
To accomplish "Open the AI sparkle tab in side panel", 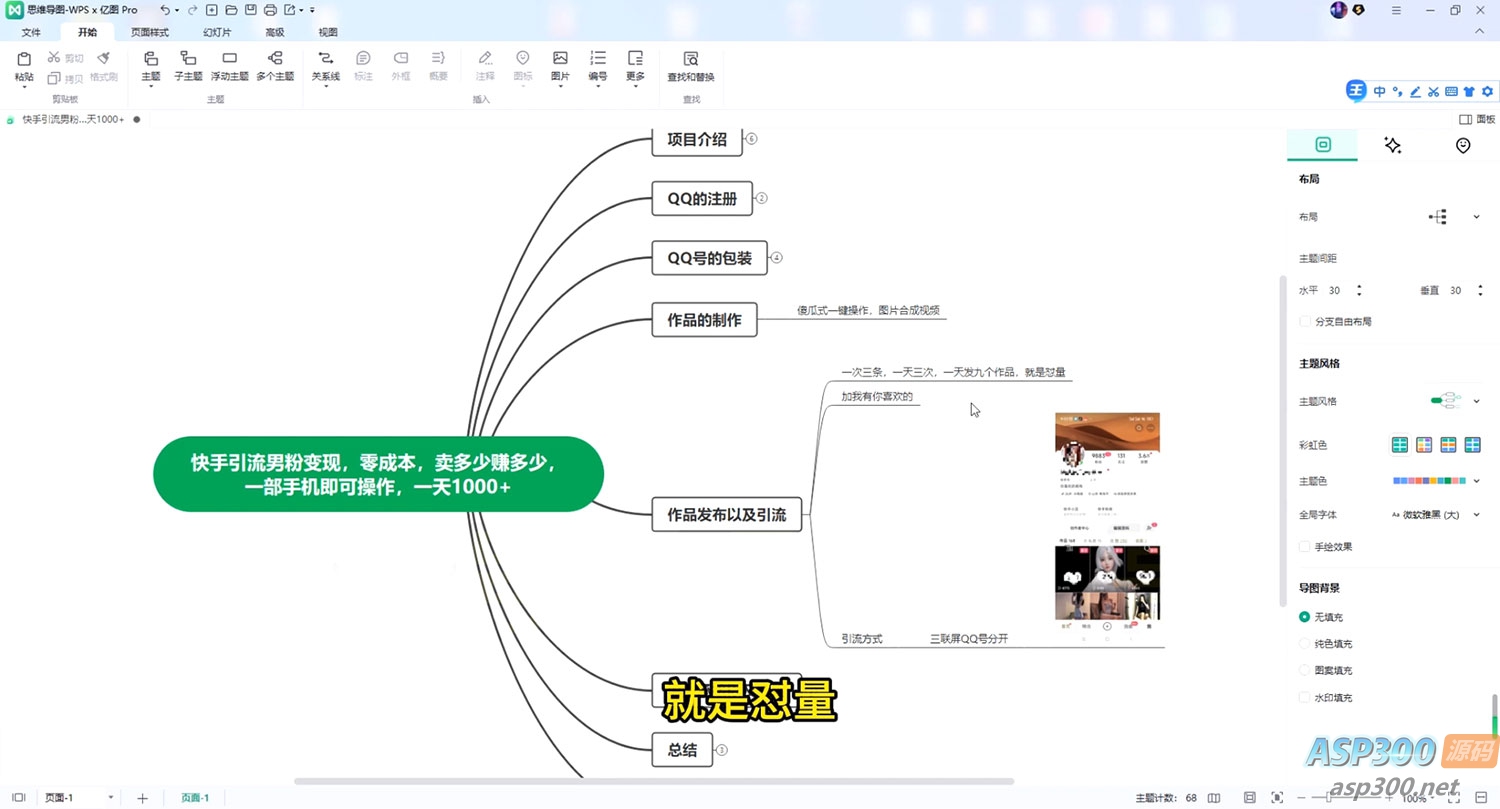I will coord(1392,145).
